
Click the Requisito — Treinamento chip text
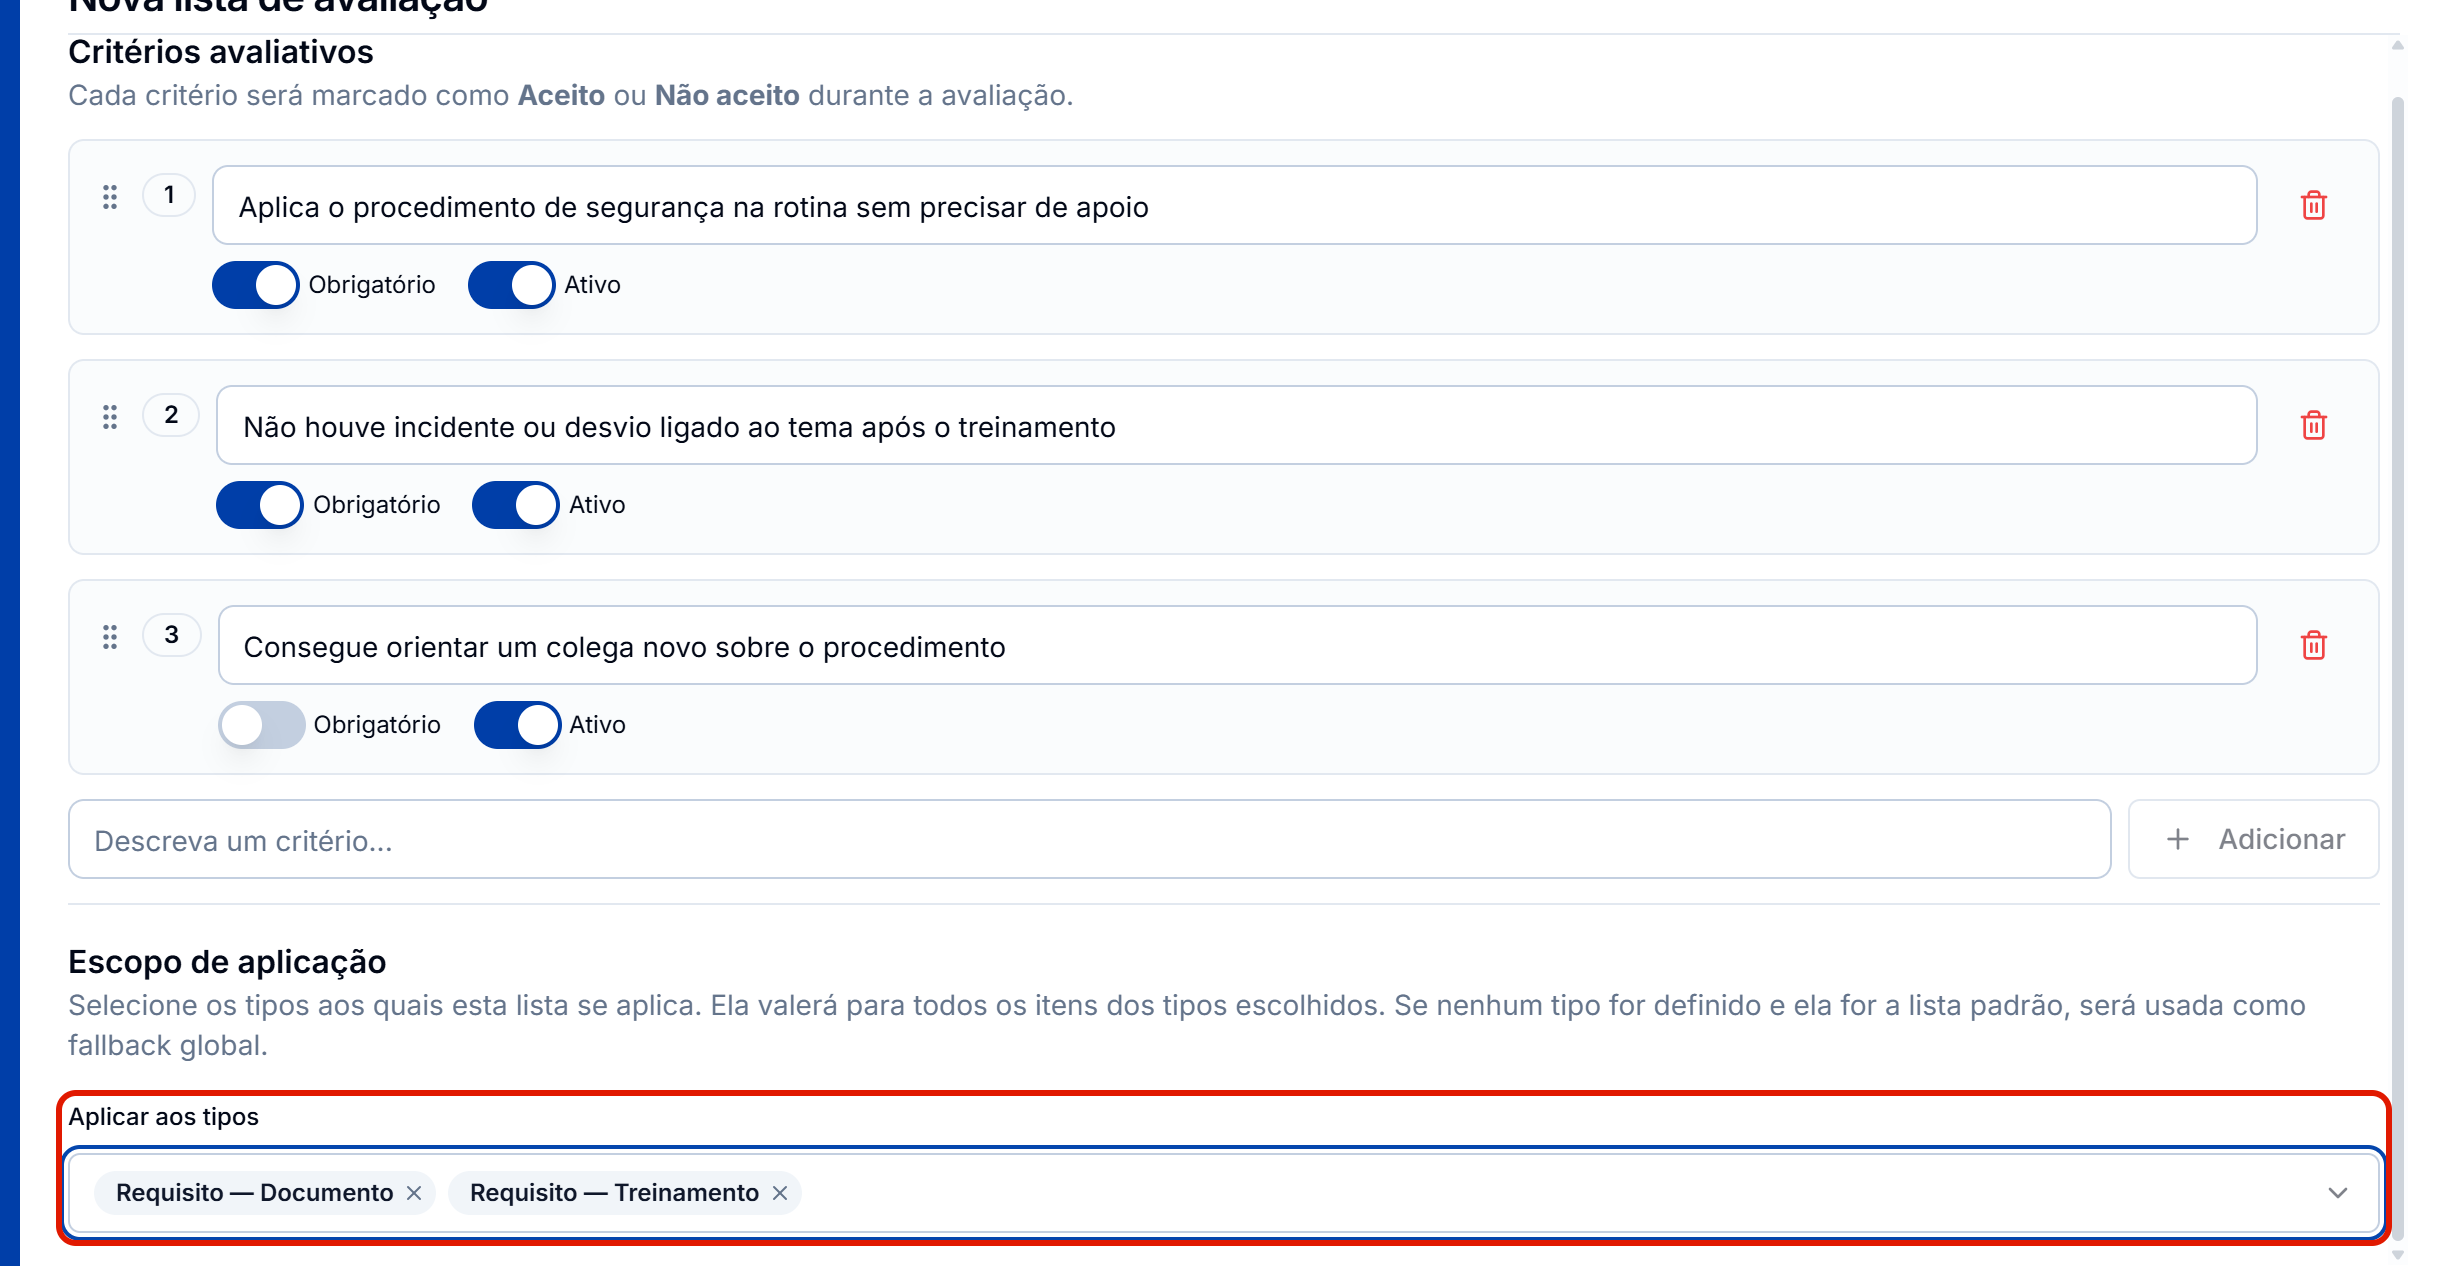[615, 1193]
